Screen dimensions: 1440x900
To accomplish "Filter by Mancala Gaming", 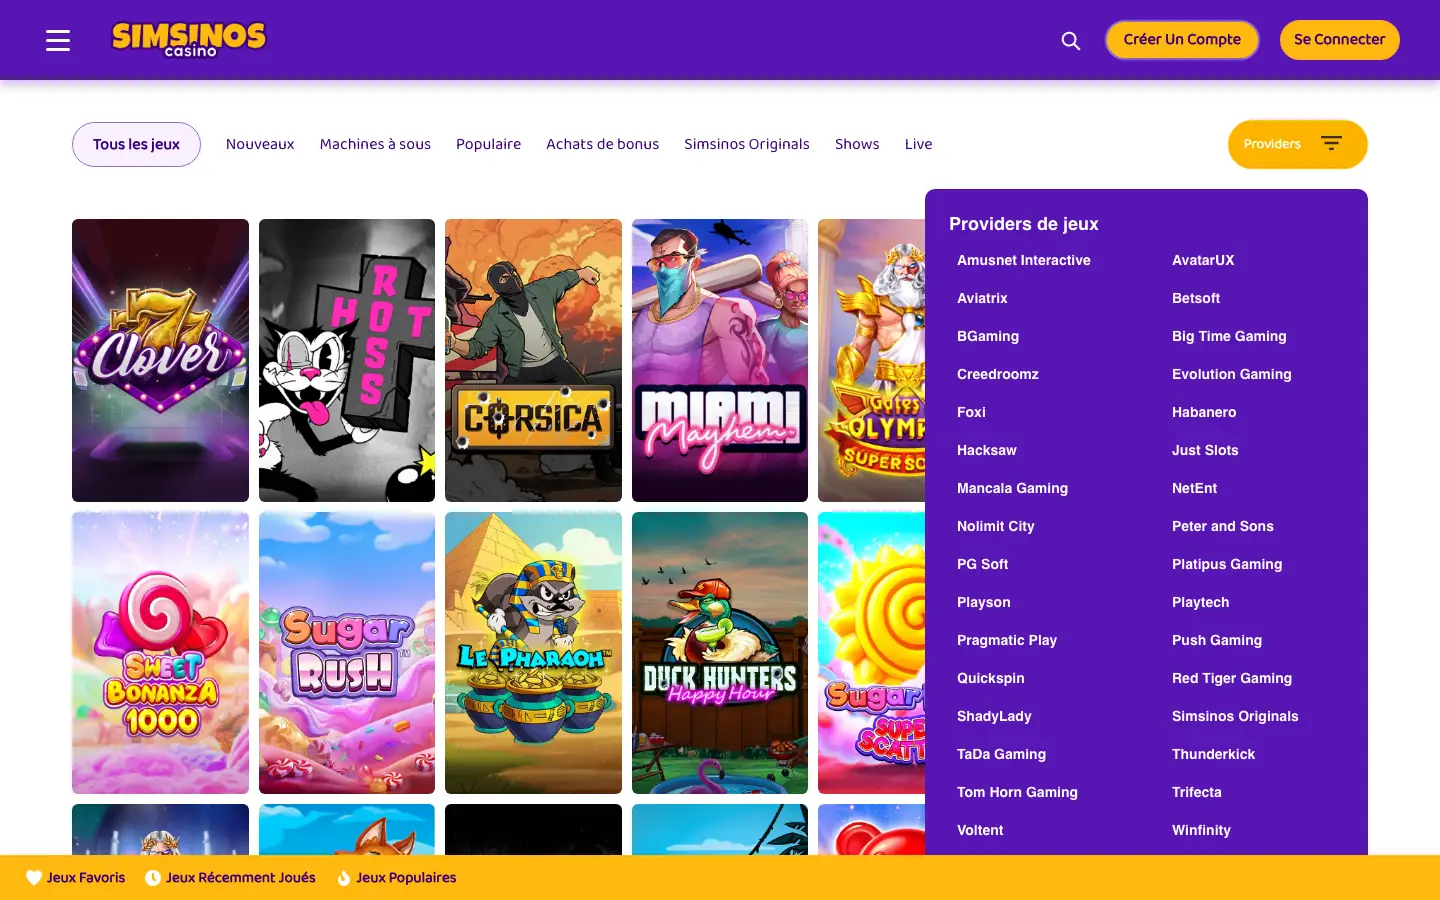I will 1012,488.
